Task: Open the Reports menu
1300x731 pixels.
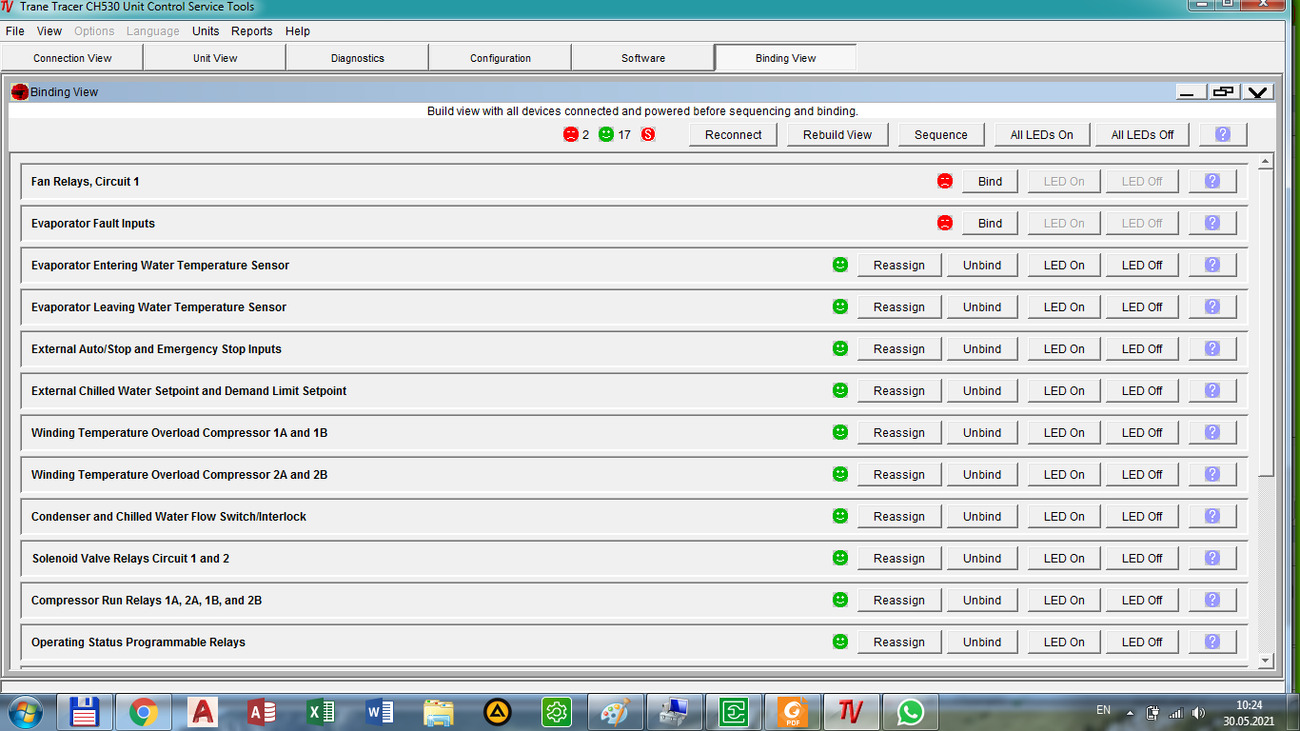Action: click(x=252, y=31)
